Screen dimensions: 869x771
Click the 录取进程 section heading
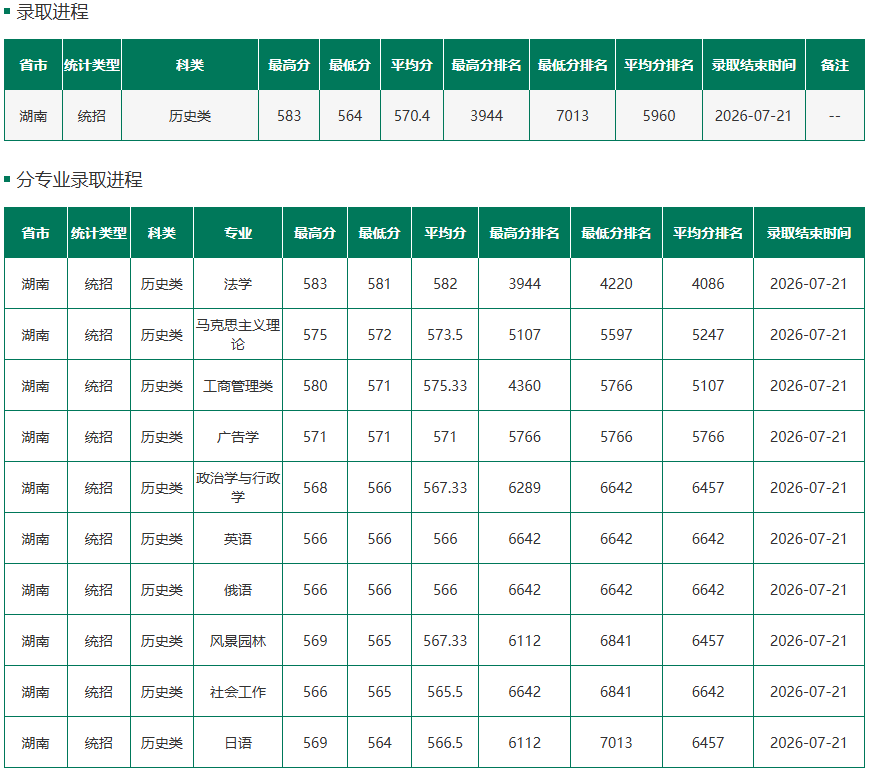52,12
